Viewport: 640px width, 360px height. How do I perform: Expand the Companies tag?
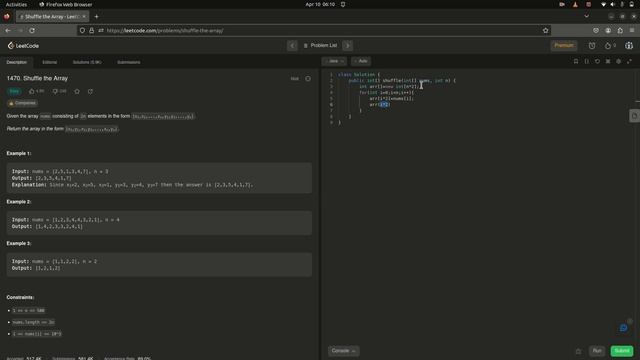click(22, 103)
